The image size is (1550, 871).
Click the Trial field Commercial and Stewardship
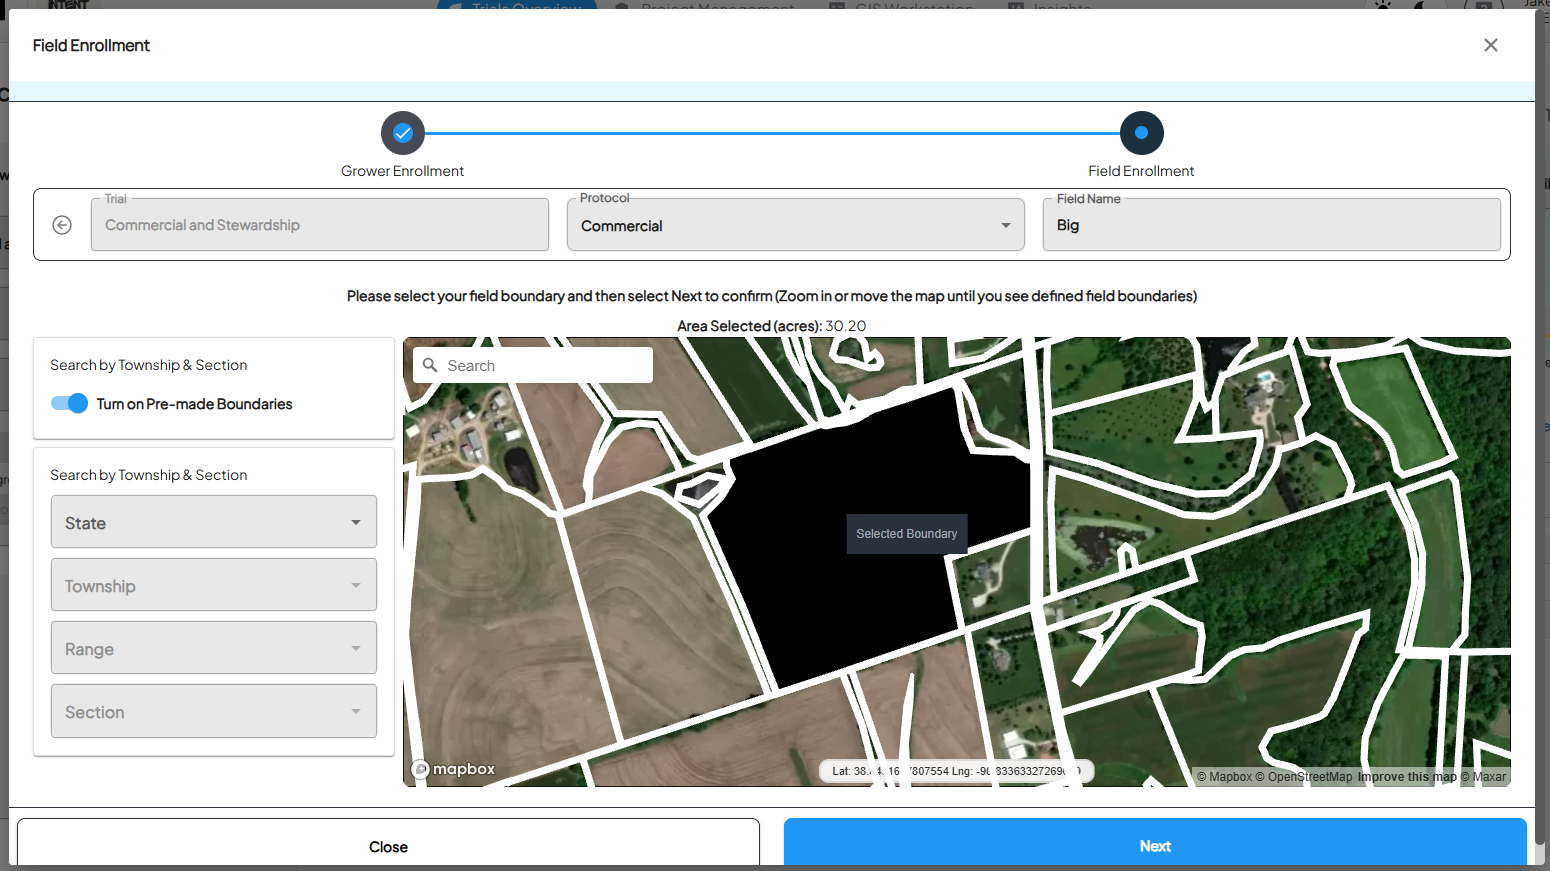320,225
